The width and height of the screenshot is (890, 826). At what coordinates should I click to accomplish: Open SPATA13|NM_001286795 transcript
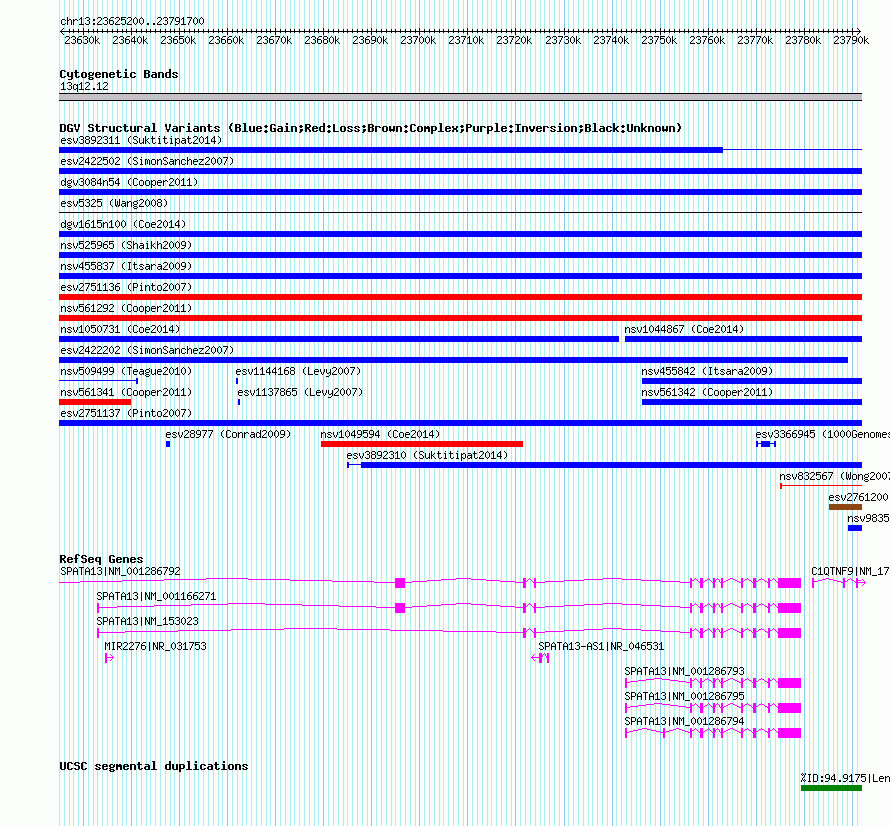tap(713, 707)
